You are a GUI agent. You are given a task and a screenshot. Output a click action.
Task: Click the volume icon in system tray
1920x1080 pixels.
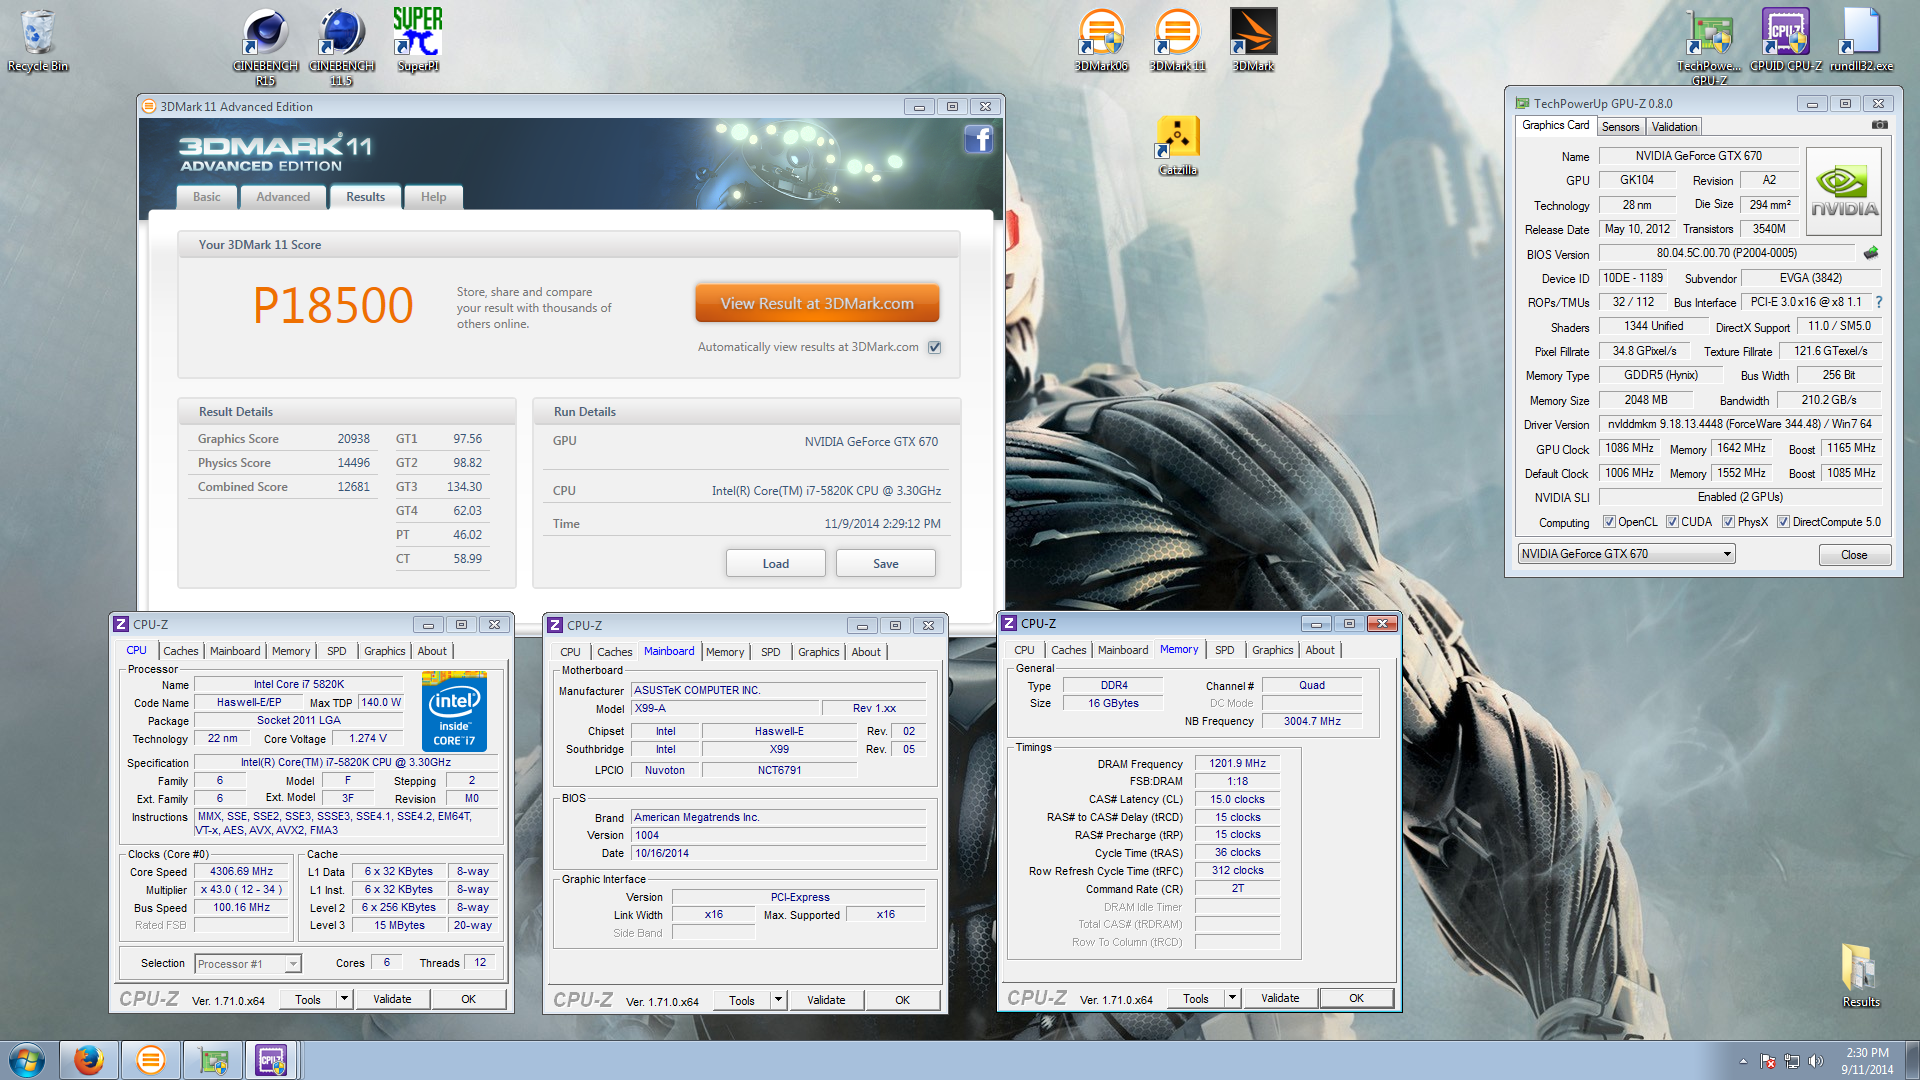(1816, 1061)
